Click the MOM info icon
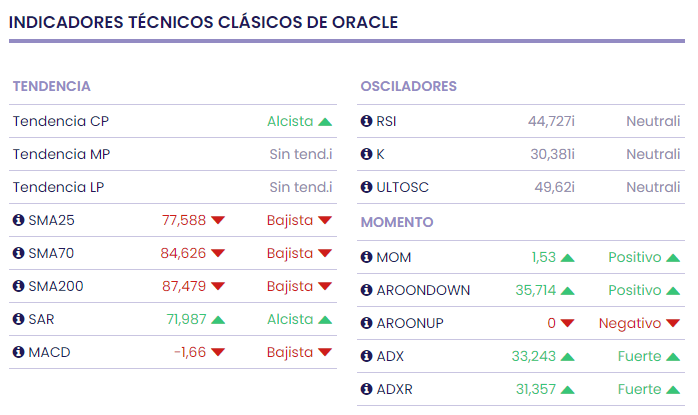The height and width of the screenshot is (415, 698). click(x=366, y=258)
